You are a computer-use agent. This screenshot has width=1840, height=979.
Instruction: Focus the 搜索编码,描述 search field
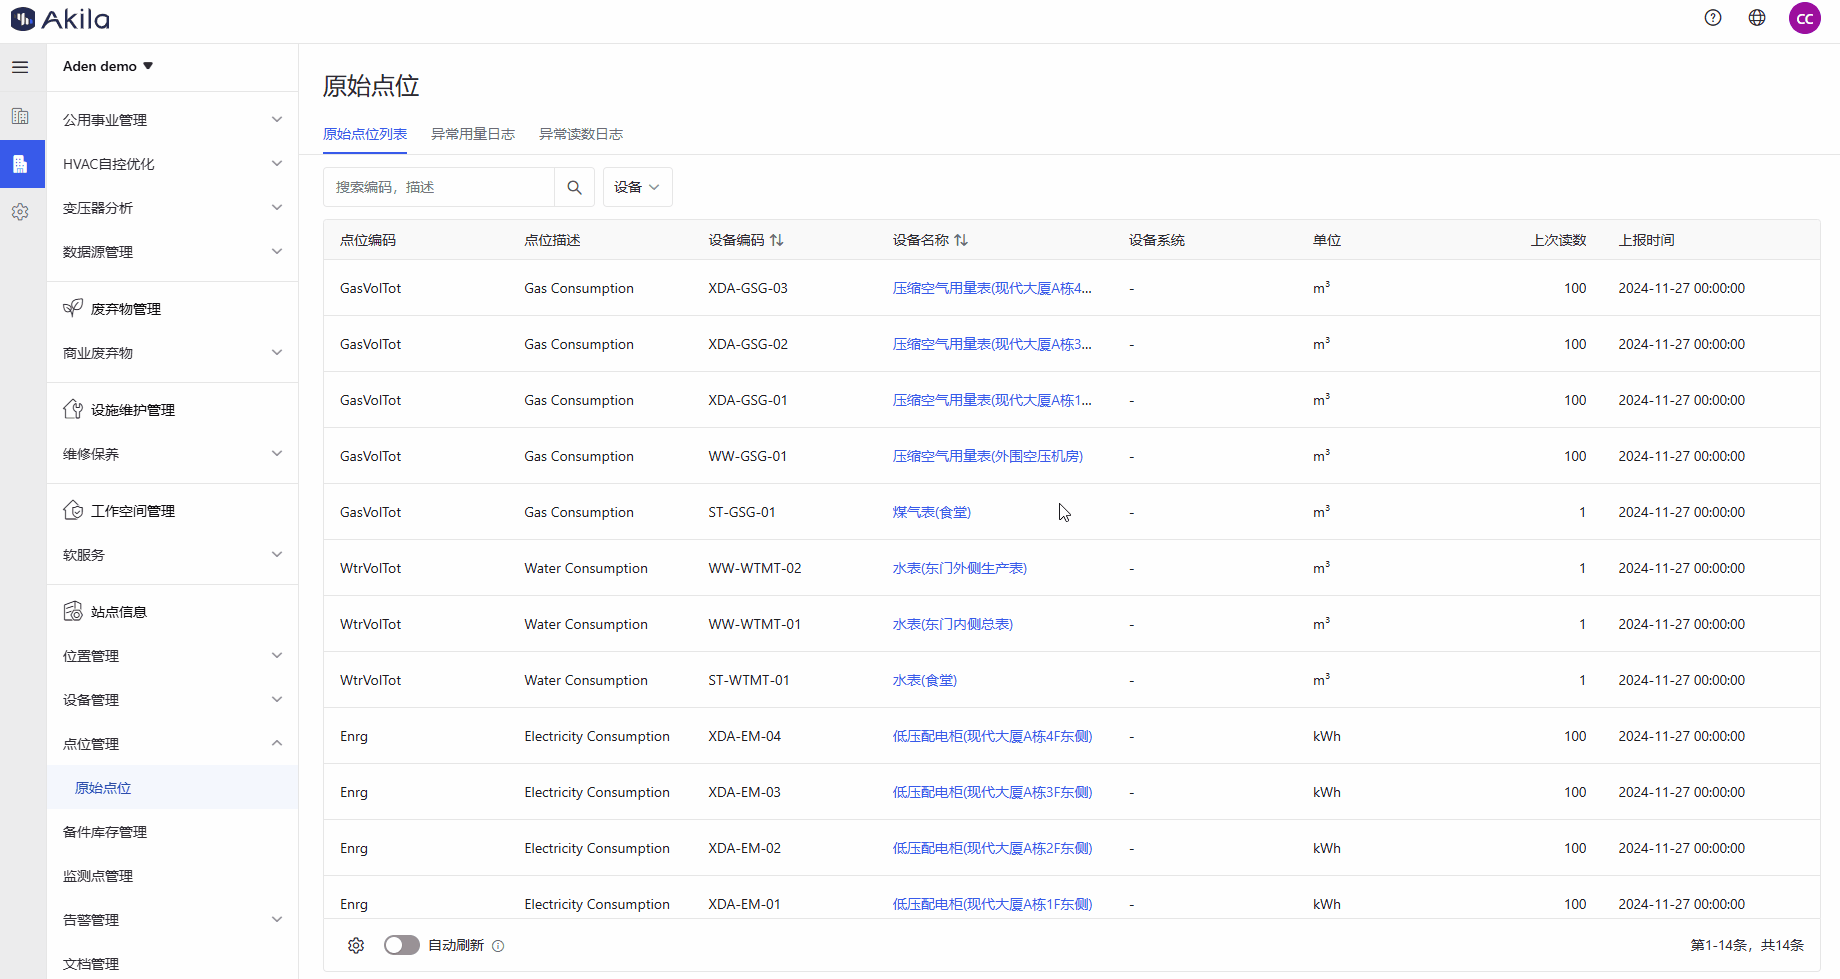tap(439, 187)
